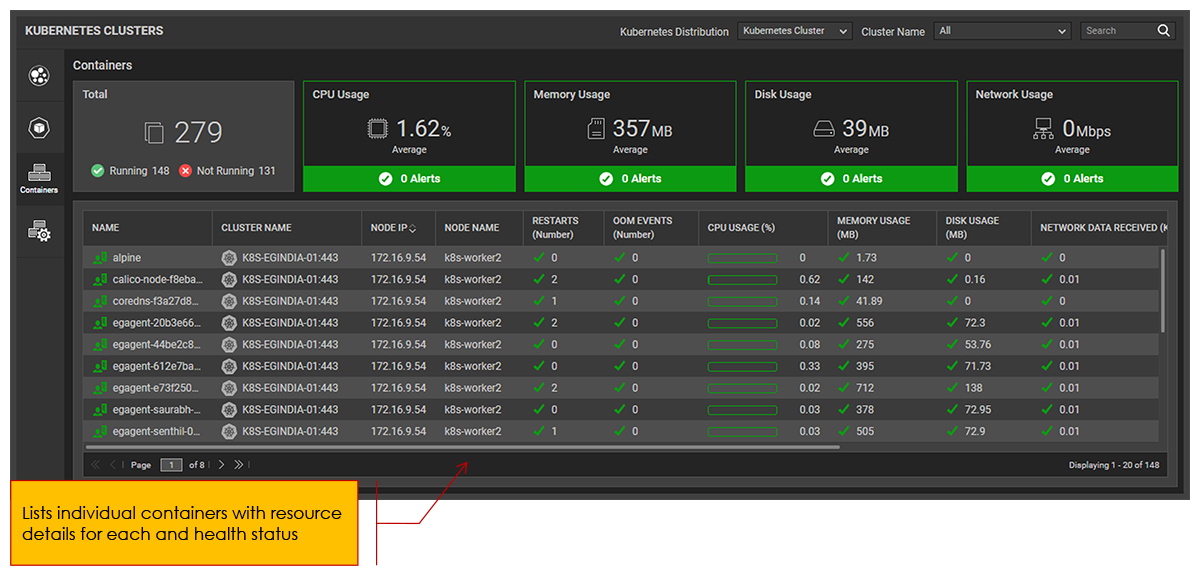1200x575 pixels.
Task: Open the clusters overview sidebar icon
Action: (39, 76)
